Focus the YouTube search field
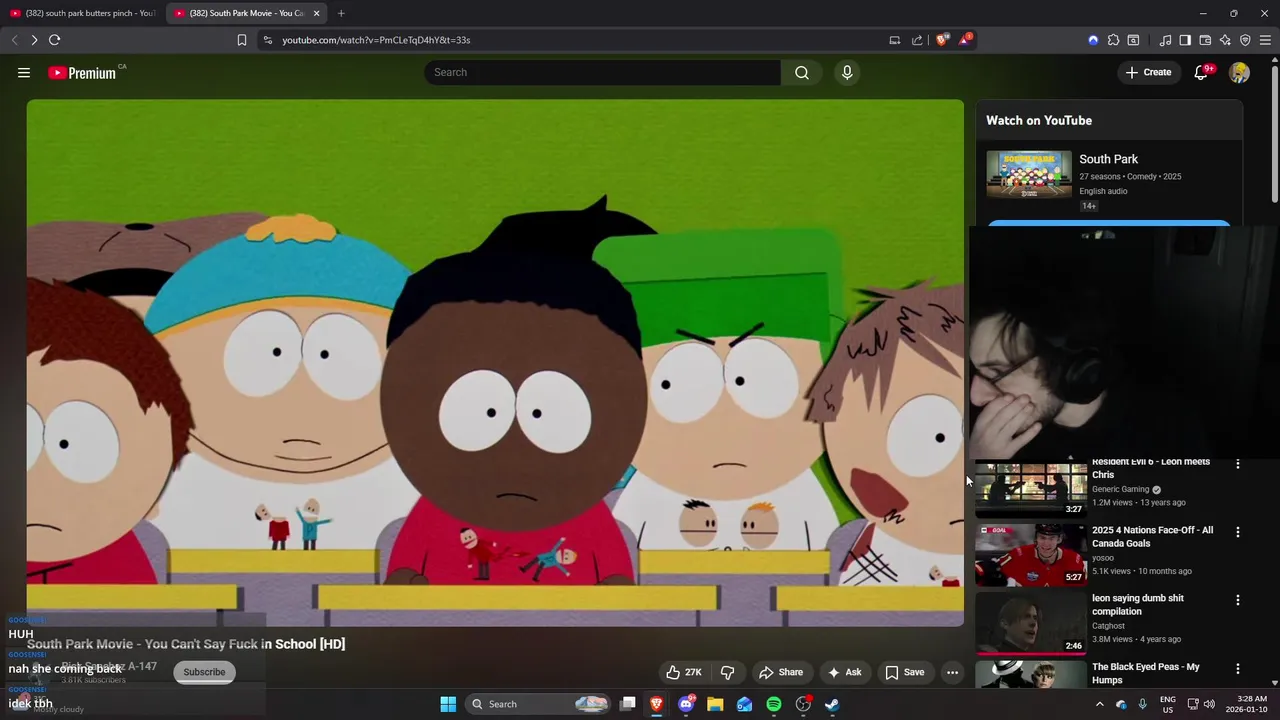The width and height of the screenshot is (1280, 720). coord(602,72)
